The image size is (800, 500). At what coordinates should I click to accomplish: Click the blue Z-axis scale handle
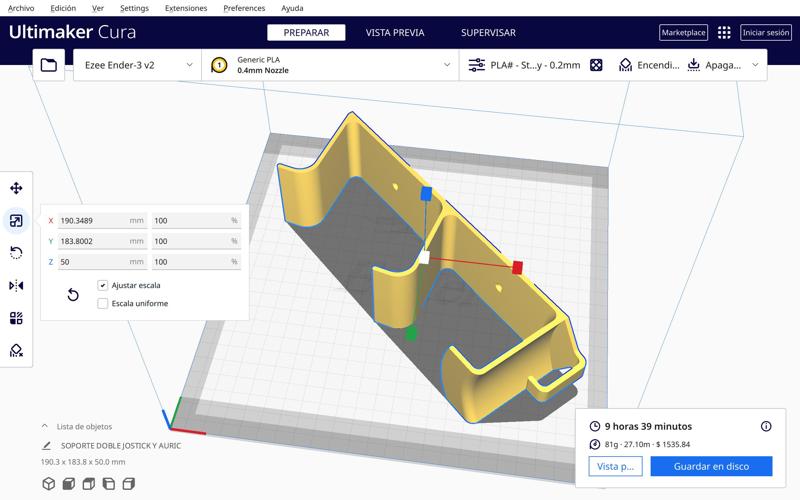coord(426,194)
